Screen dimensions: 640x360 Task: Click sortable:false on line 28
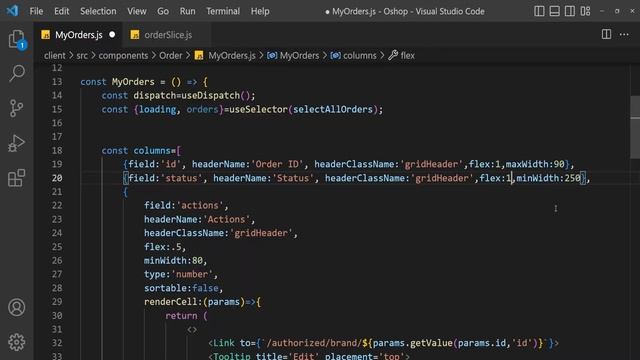181,288
